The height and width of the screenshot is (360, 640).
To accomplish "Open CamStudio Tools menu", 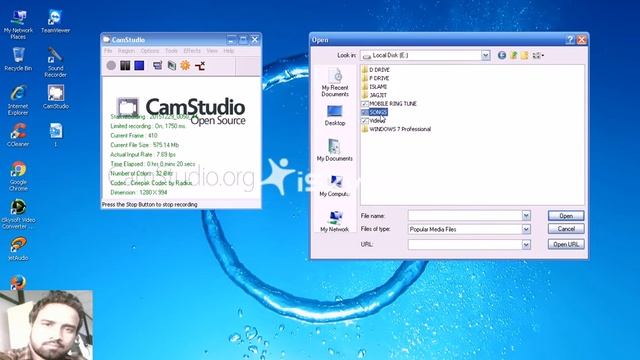I will pyautogui.click(x=171, y=51).
